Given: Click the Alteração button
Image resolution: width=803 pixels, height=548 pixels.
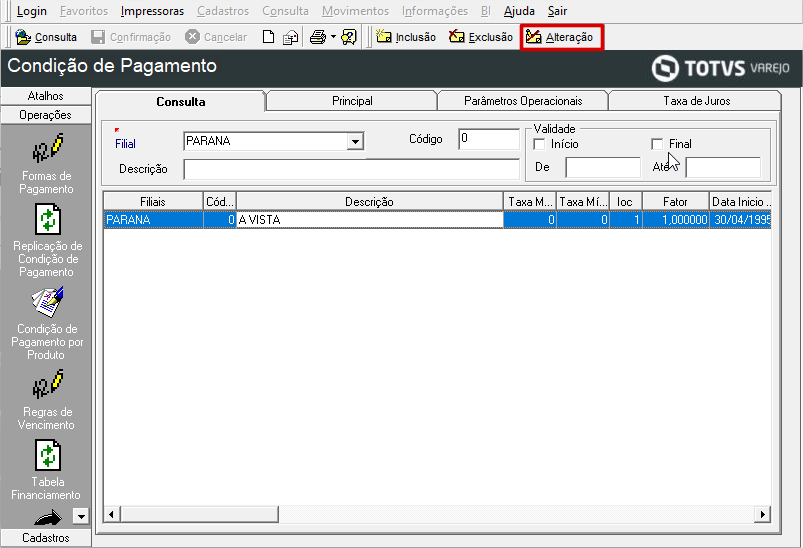Looking at the screenshot, I should click(561, 37).
